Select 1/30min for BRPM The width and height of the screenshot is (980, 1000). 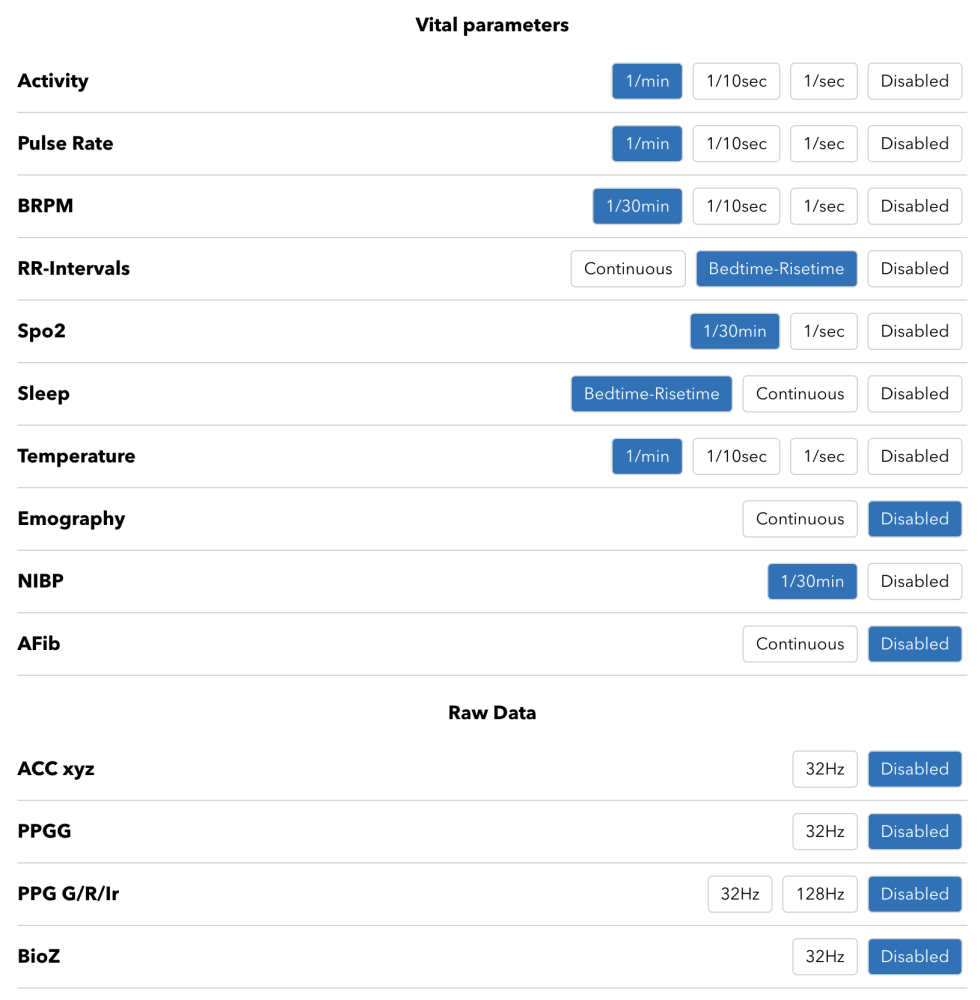point(637,206)
